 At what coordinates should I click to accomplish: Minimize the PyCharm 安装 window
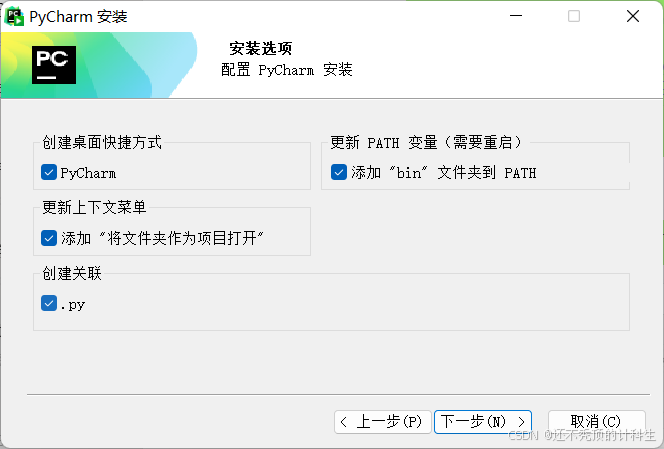coord(515,16)
